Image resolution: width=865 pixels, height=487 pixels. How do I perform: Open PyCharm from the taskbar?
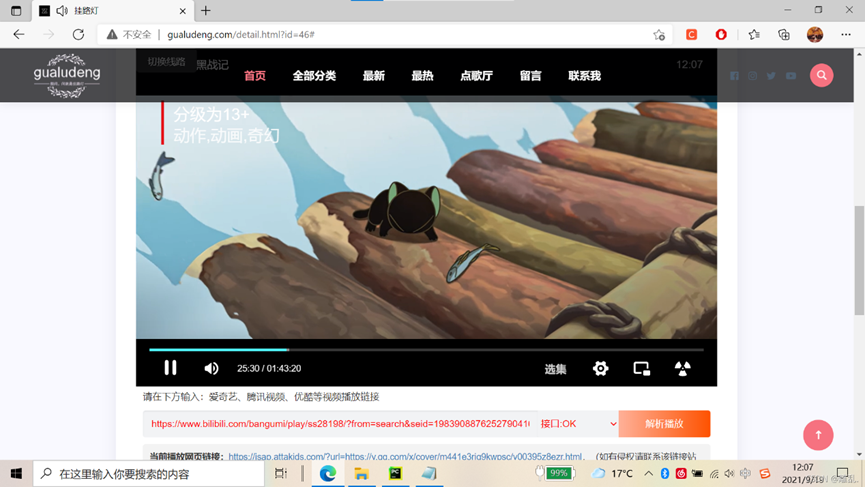point(395,473)
